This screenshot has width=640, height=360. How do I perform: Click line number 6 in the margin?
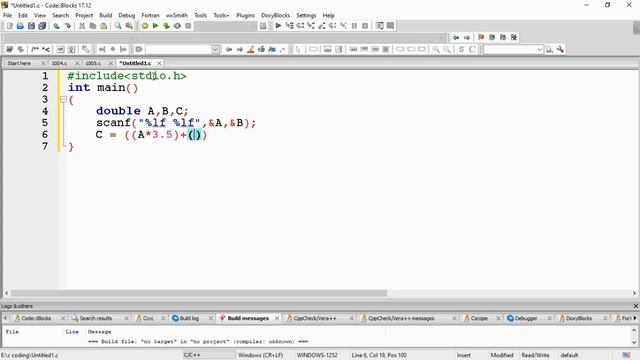tap(45, 135)
